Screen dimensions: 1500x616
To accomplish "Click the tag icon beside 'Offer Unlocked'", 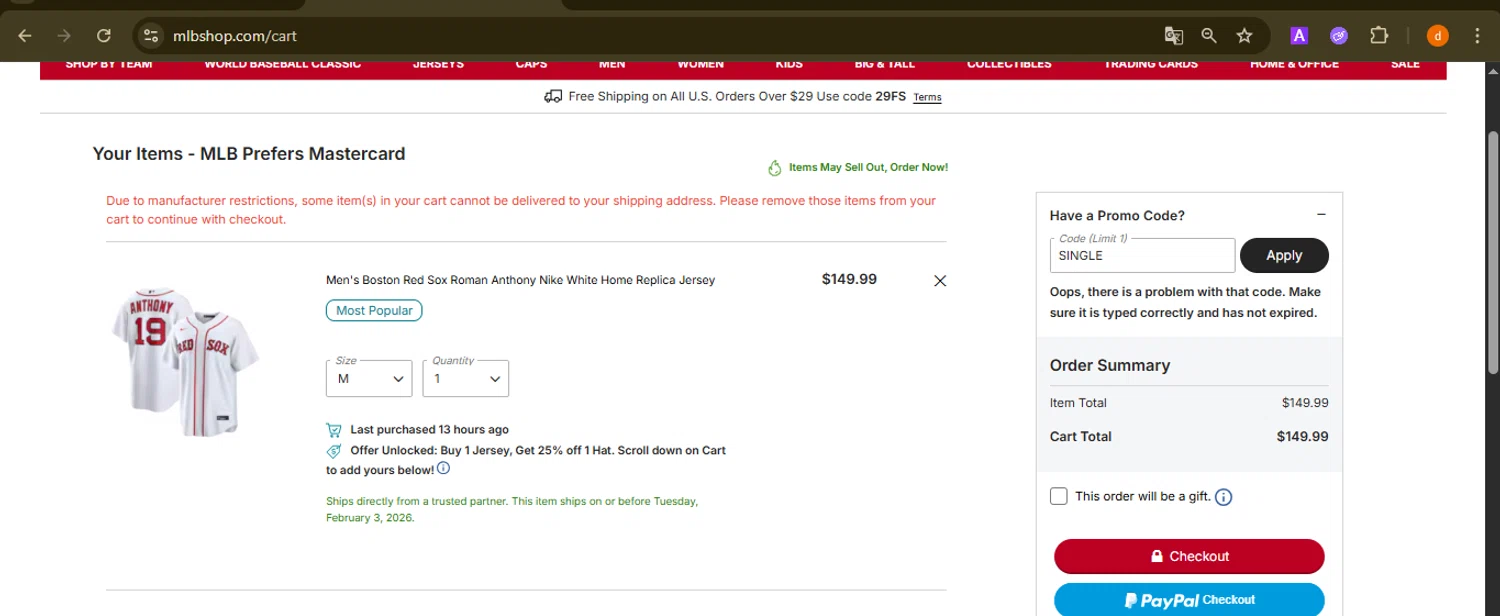I will click(x=334, y=451).
